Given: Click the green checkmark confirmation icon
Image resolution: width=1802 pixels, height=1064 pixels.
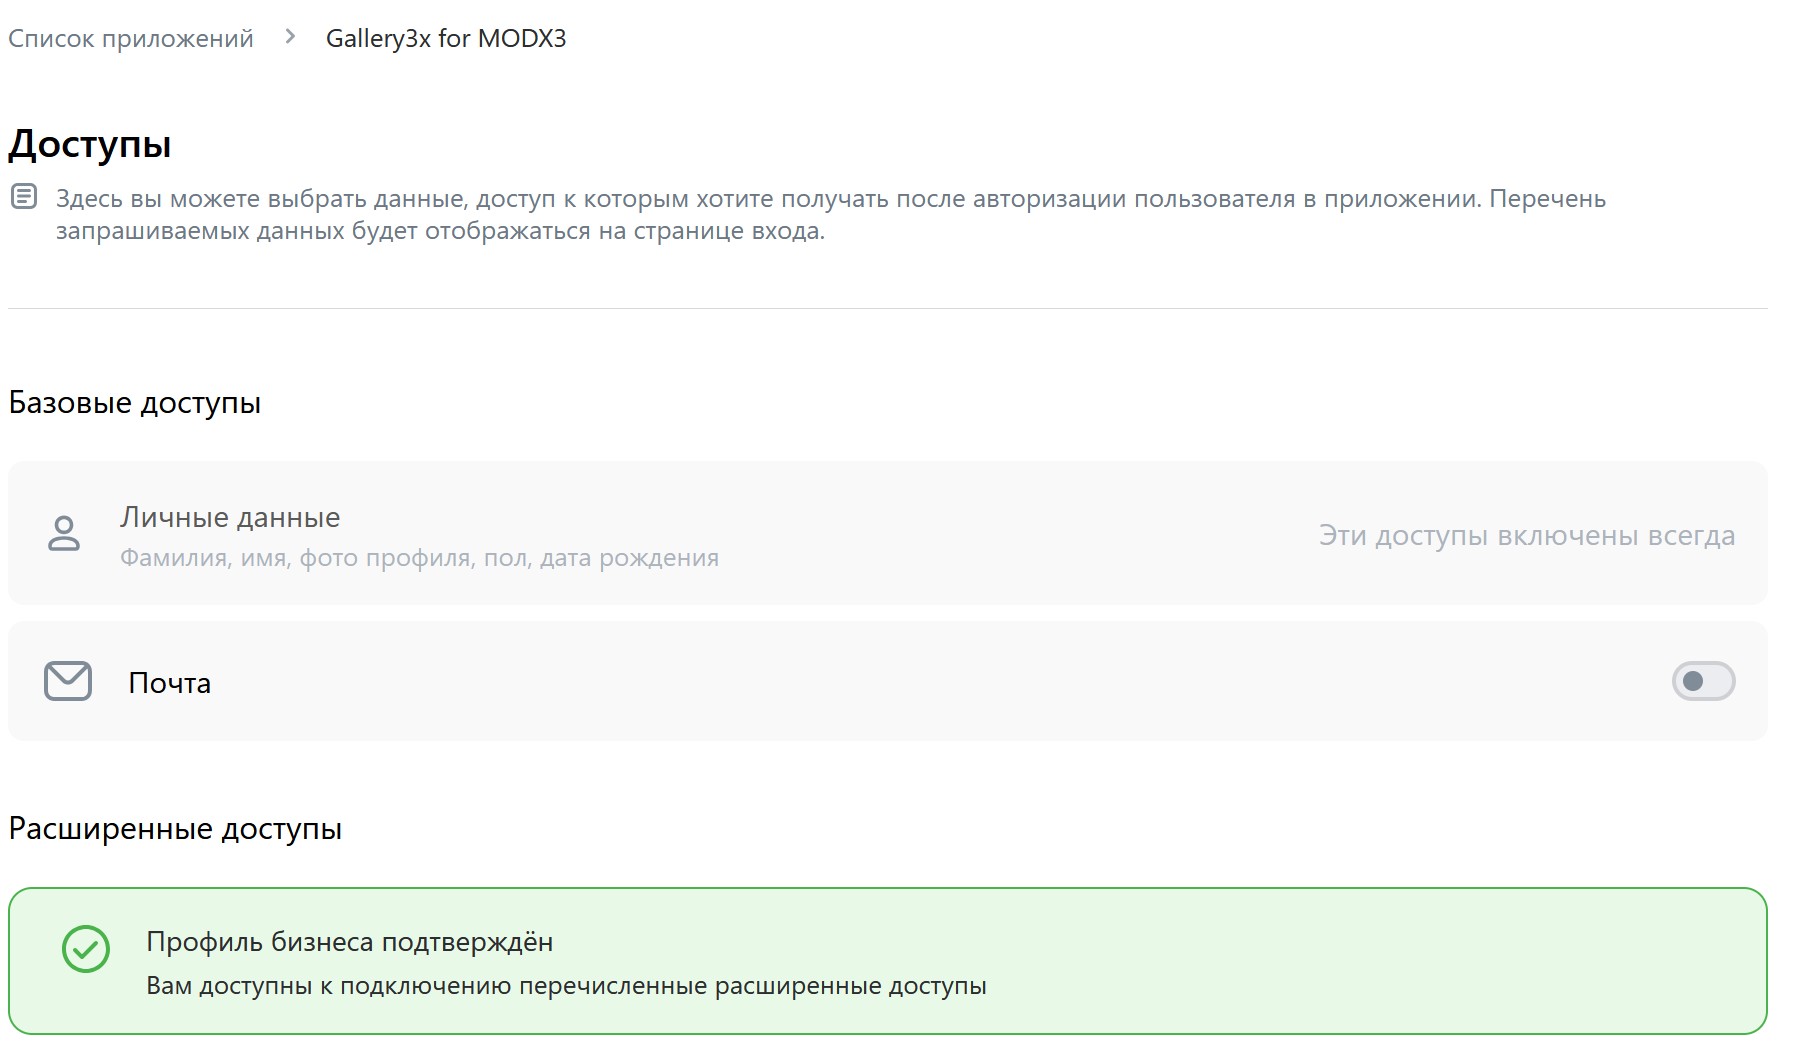Looking at the screenshot, I should (86, 948).
